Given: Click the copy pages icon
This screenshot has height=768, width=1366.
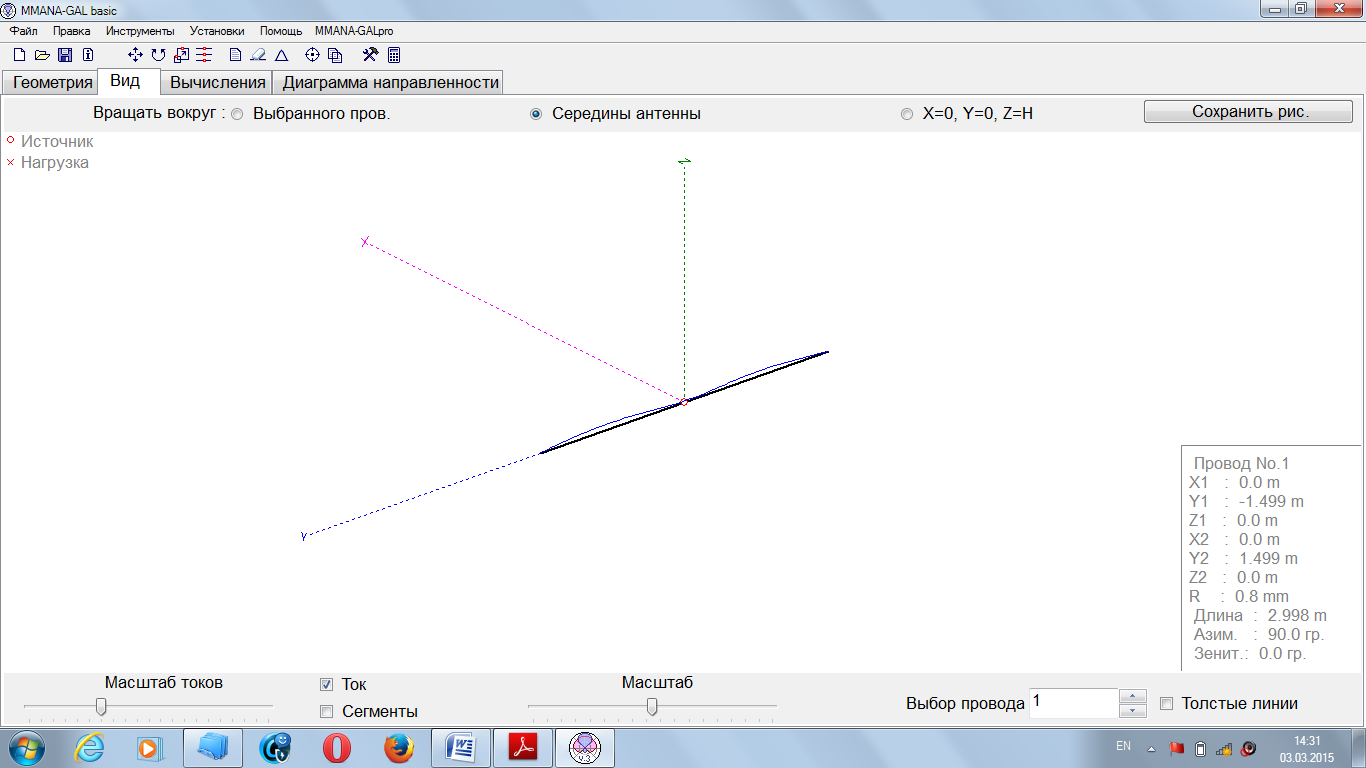Looking at the screenshot, I should pos(335,55).
